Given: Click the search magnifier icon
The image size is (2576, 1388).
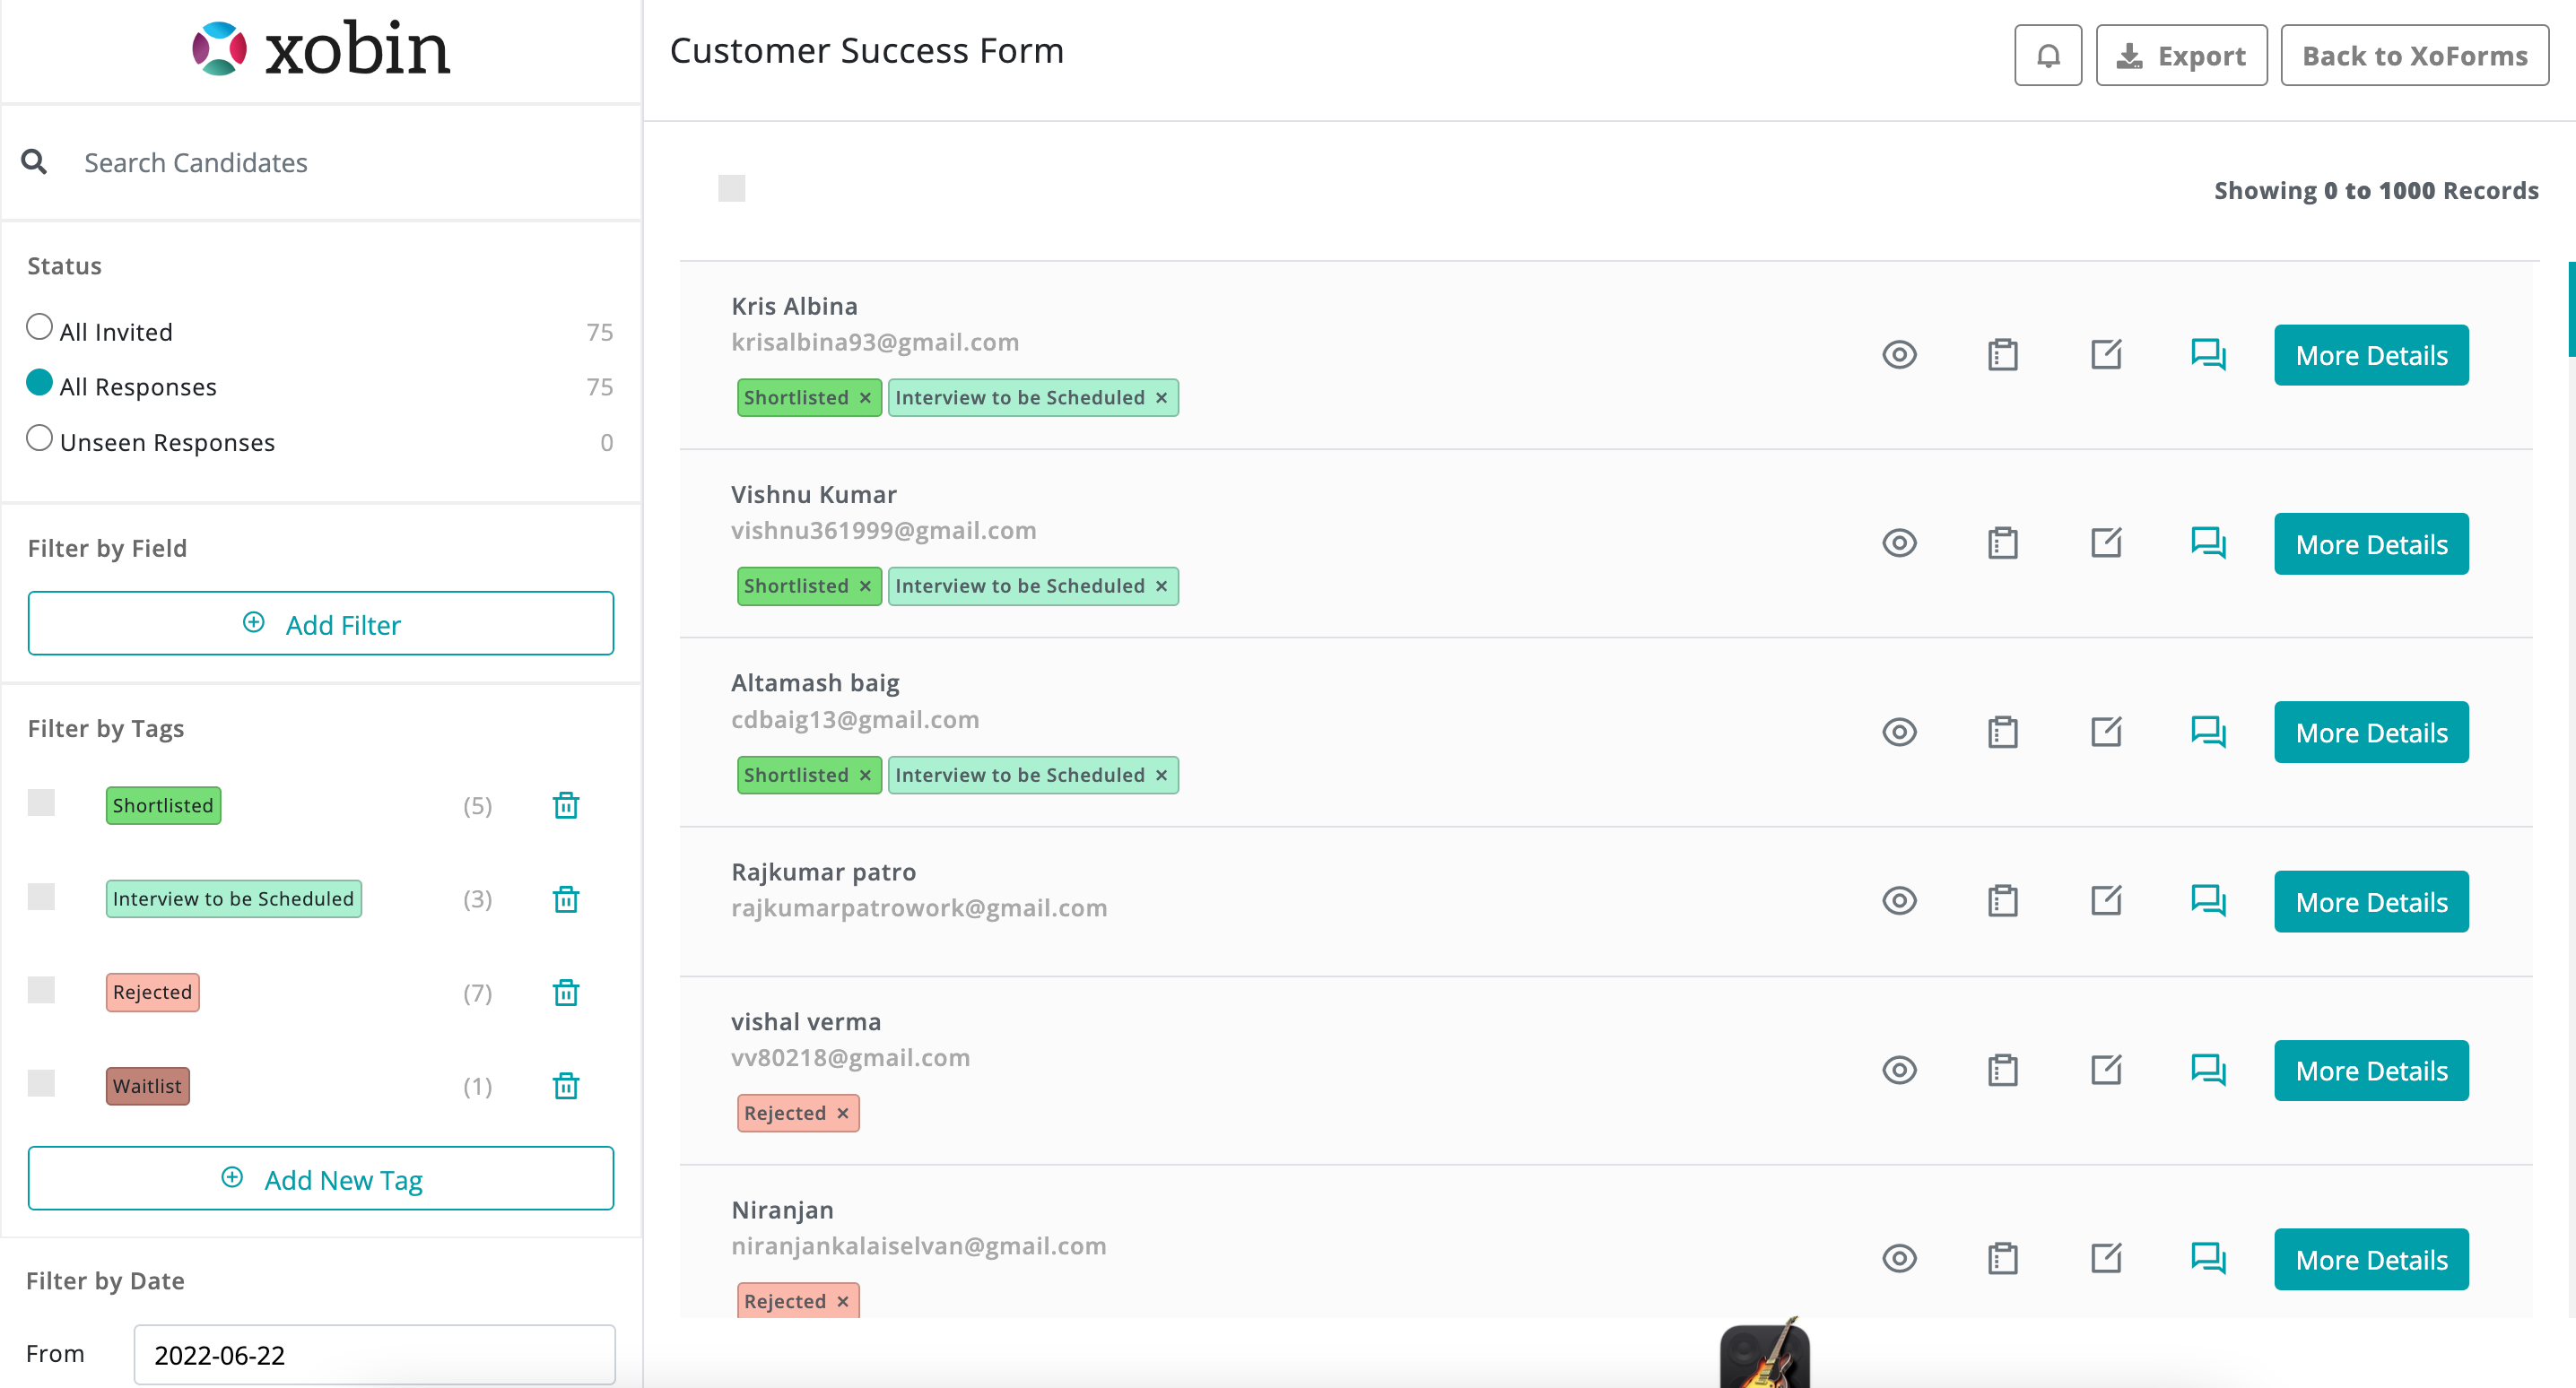Looking at the screenshot, I should click(x=34, y=162).
